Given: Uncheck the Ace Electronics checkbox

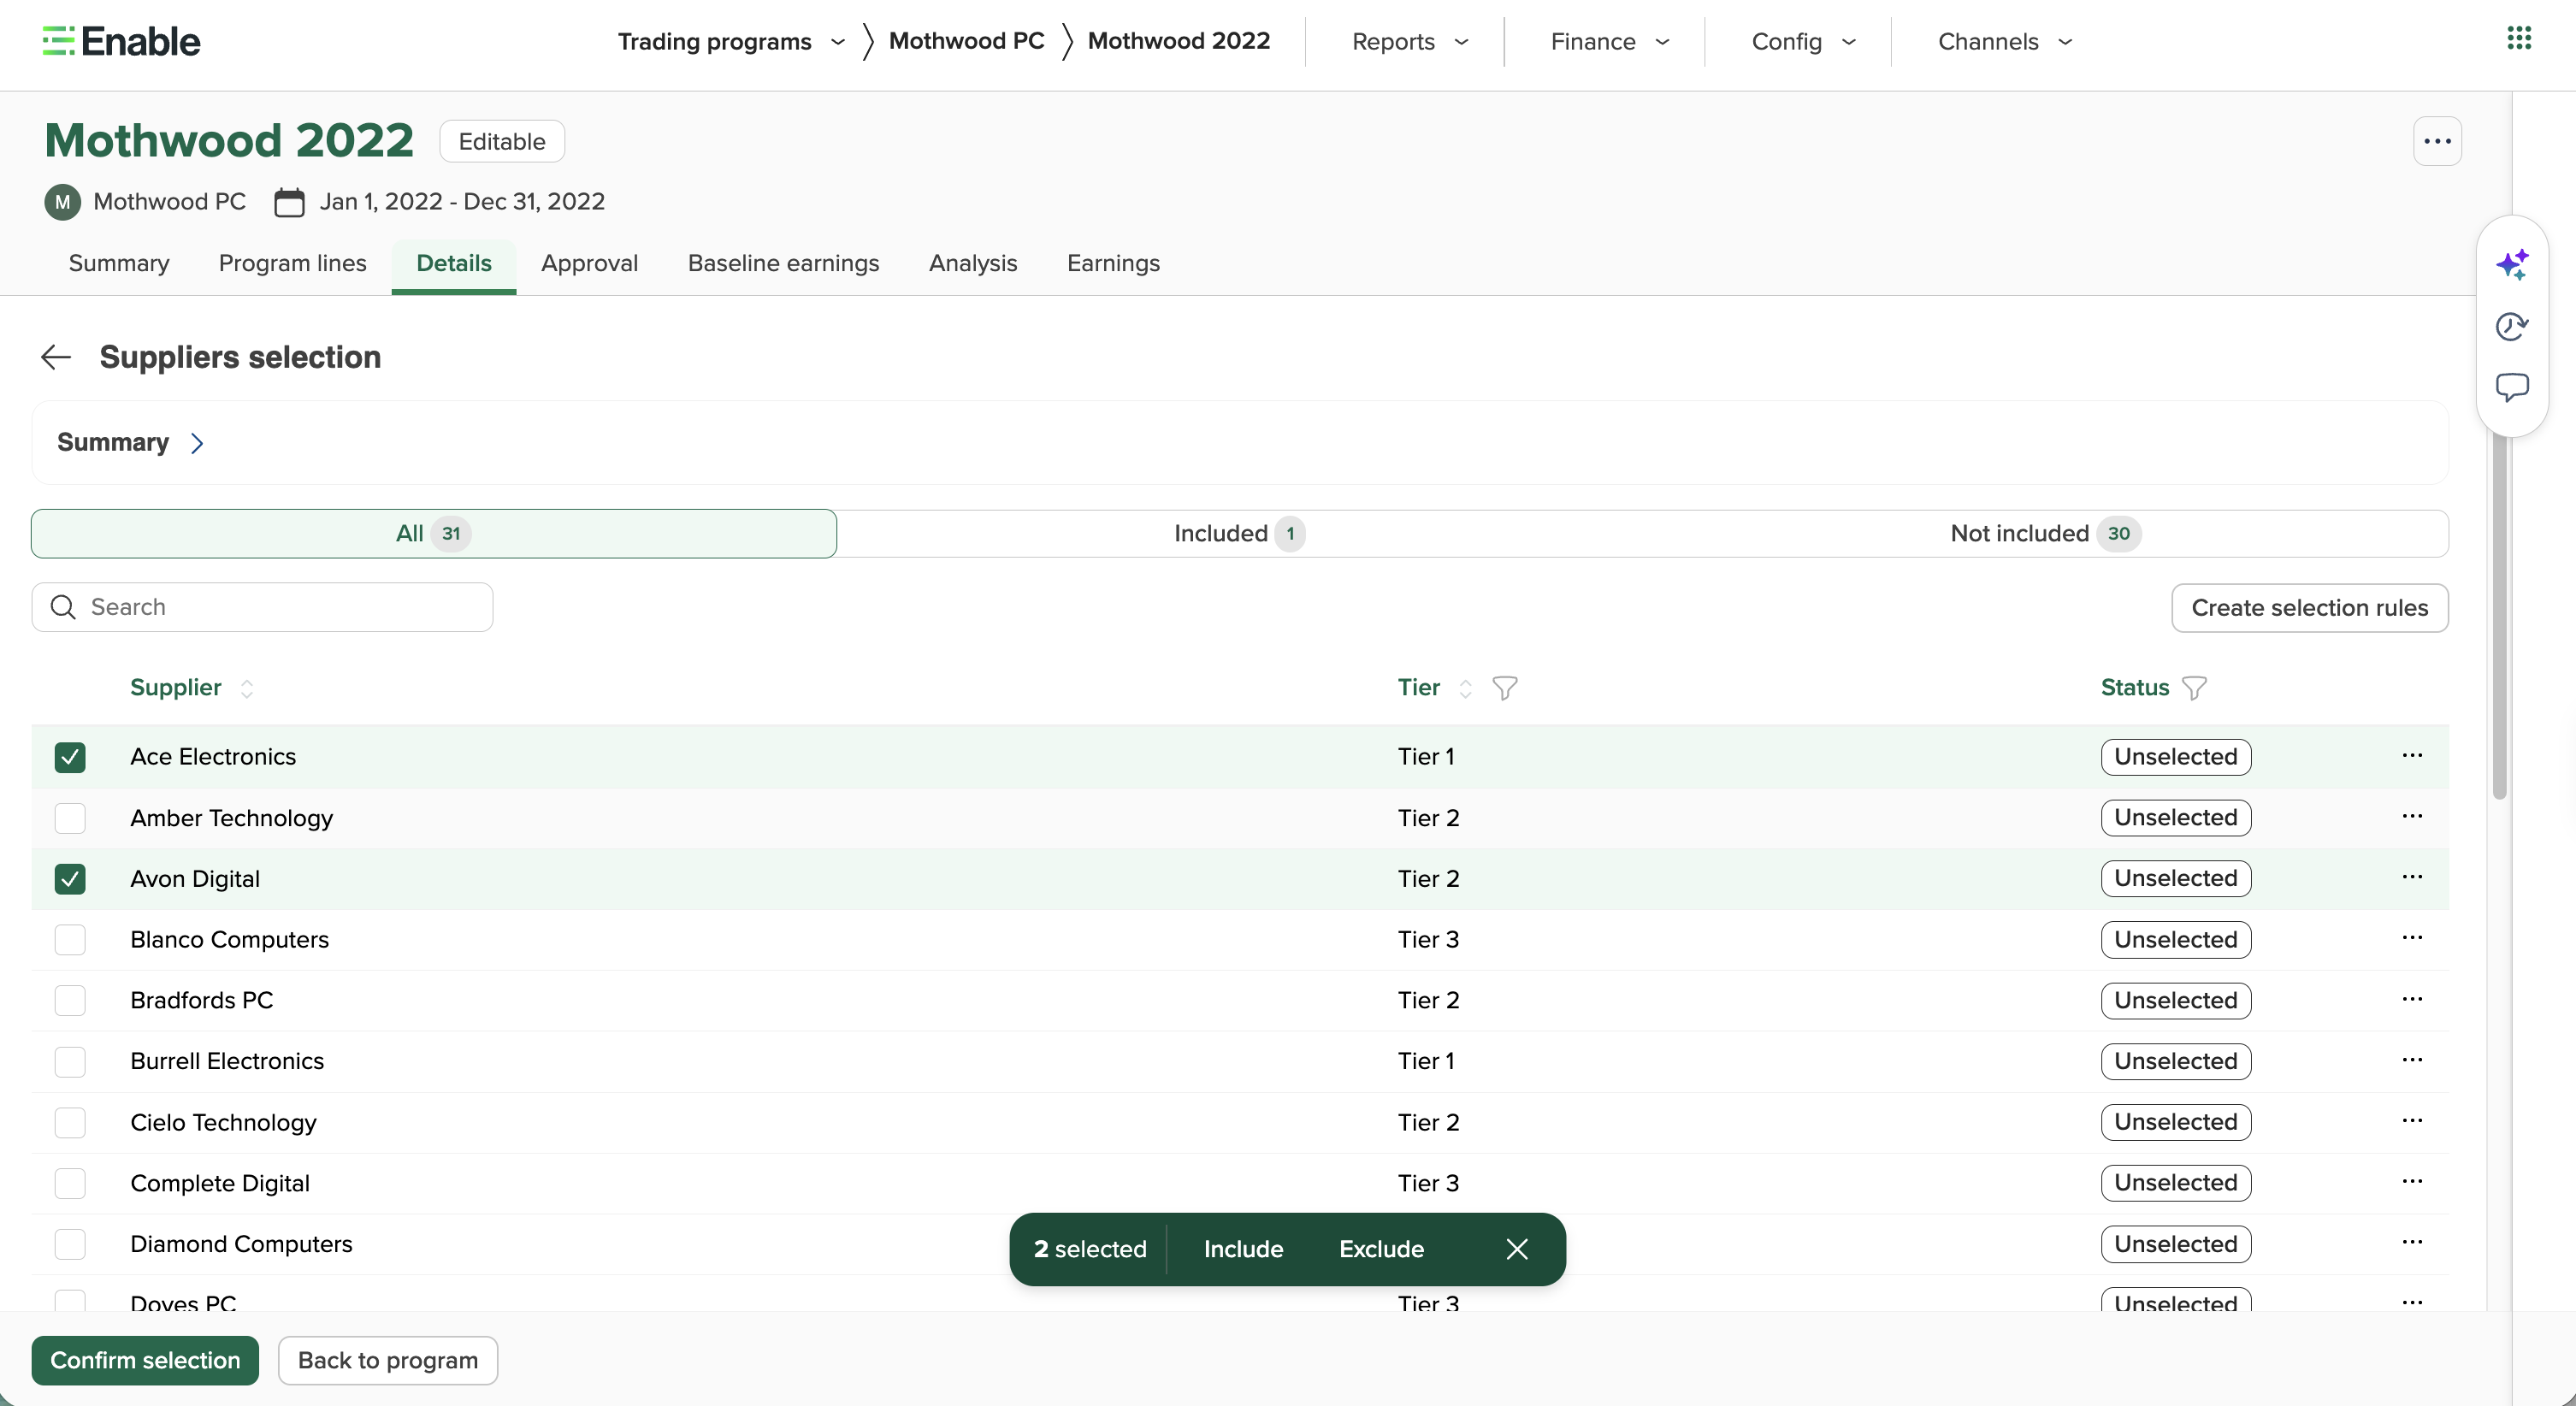Looking at the screenshot, I should [x=70, y=757].
